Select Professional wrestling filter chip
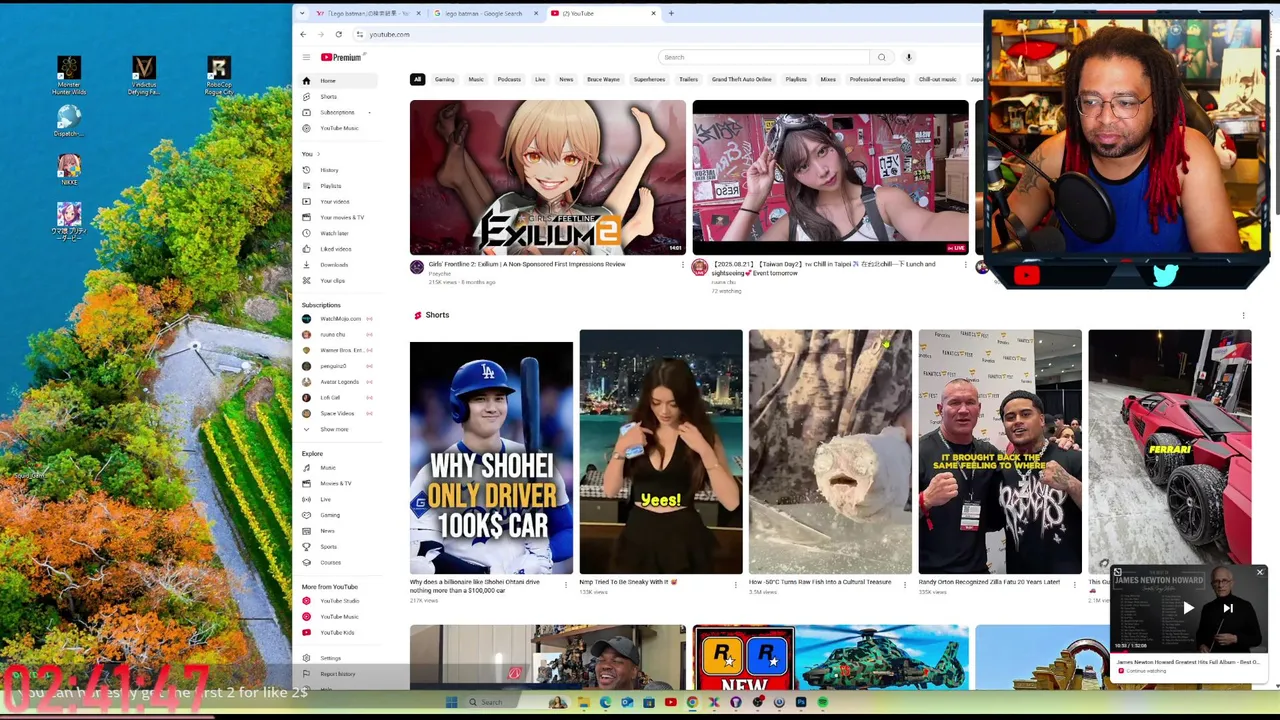 [x=877, y=79]
